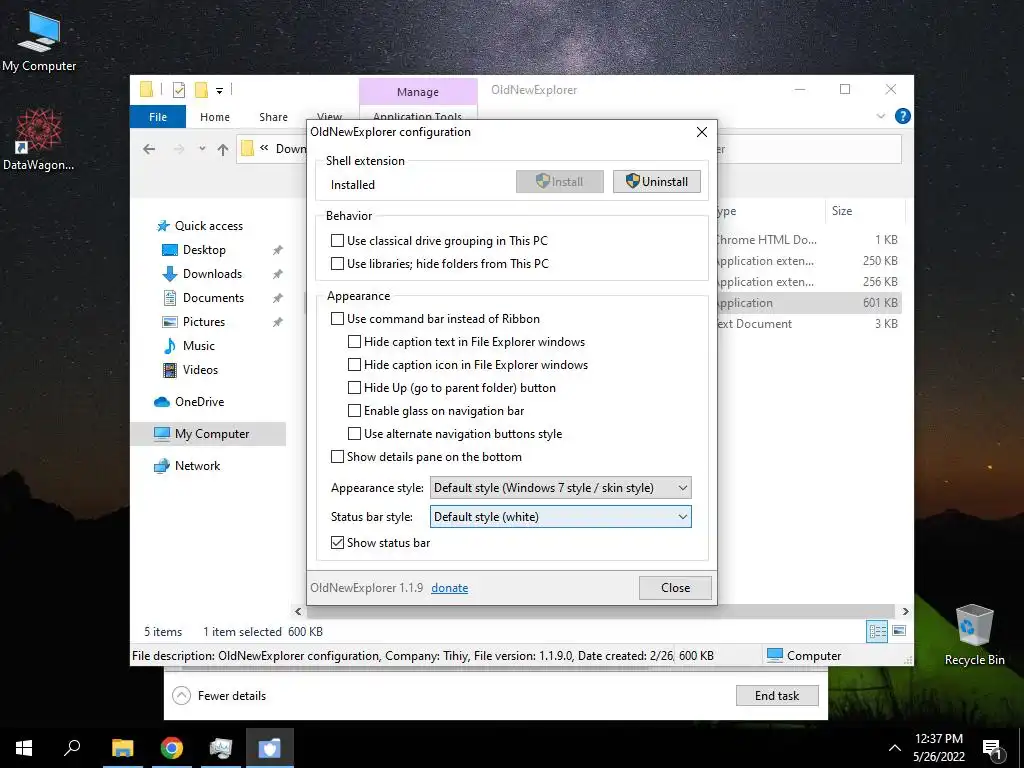1024x768 pixels.
Task: Select Music in navigation pane
Action: coord(199,345)
